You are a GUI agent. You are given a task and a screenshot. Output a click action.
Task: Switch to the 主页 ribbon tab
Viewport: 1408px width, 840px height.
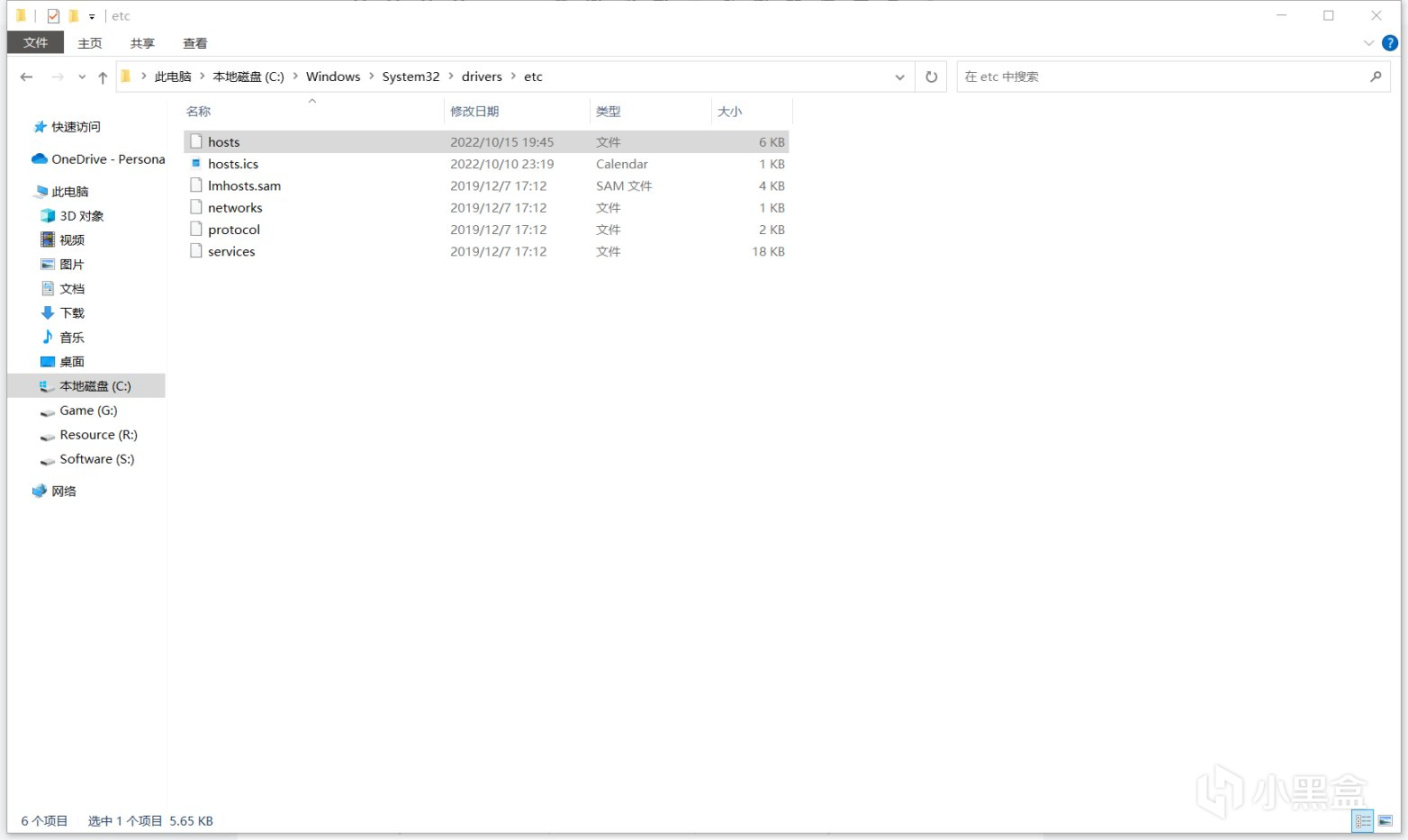(90, 43)
